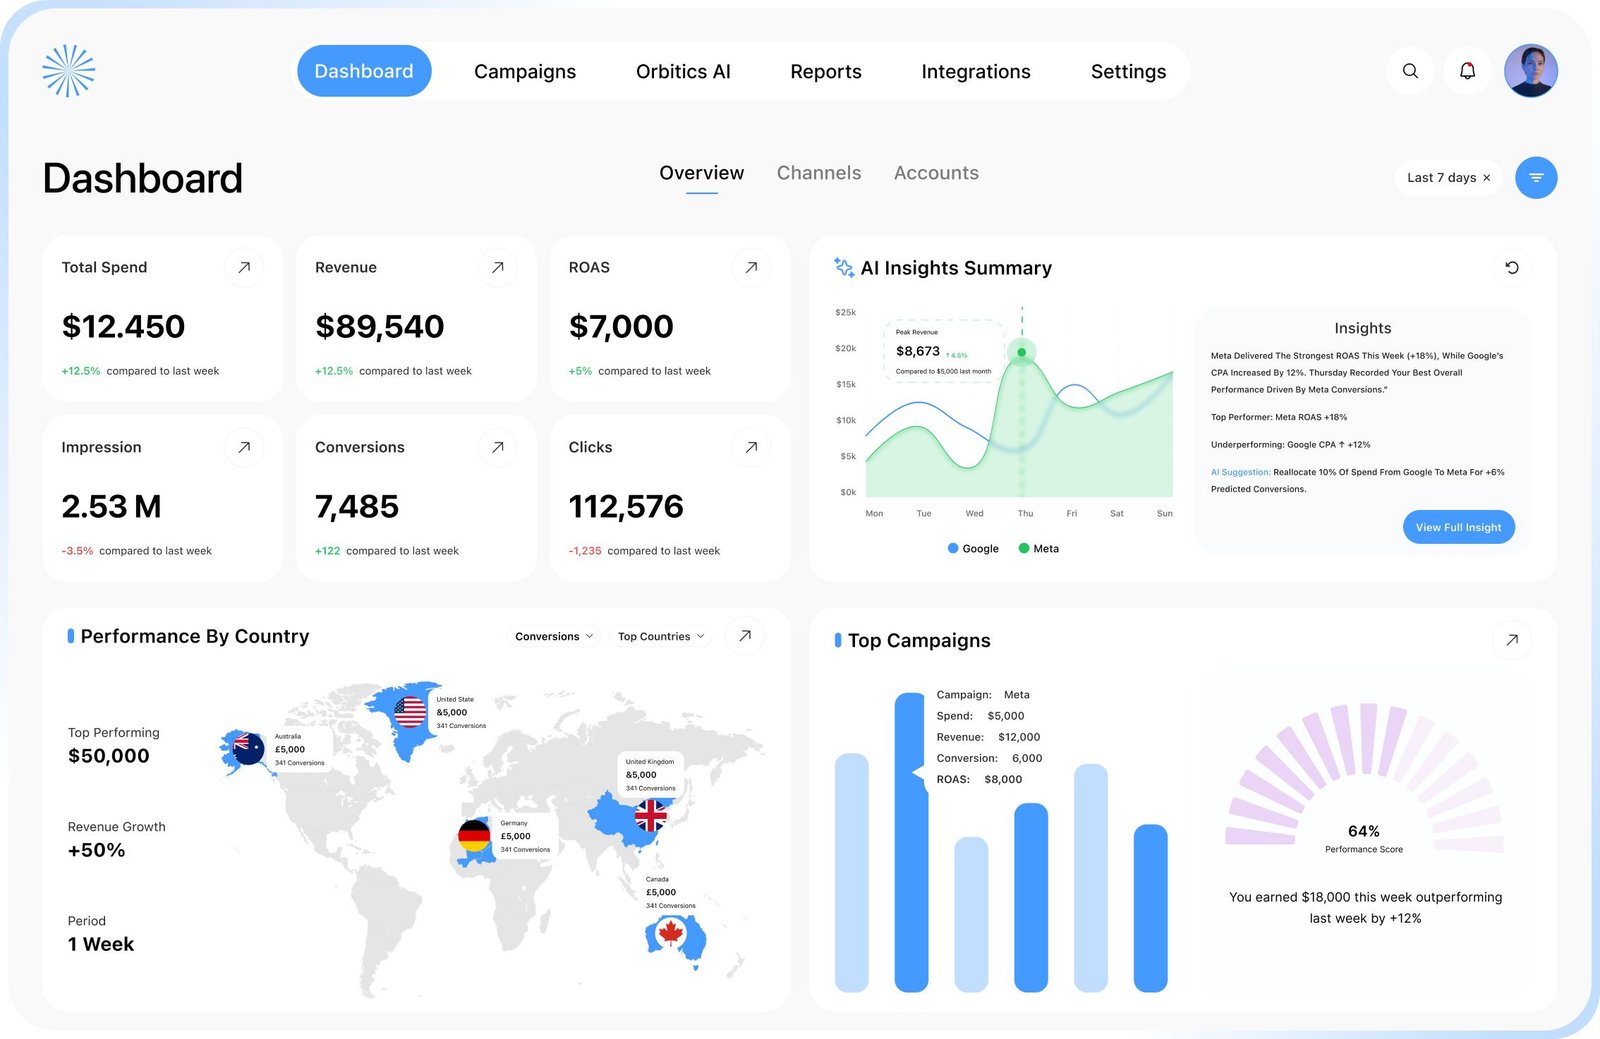
Task: Click the 64% performance score gauge
Action: click(1364, 780)
